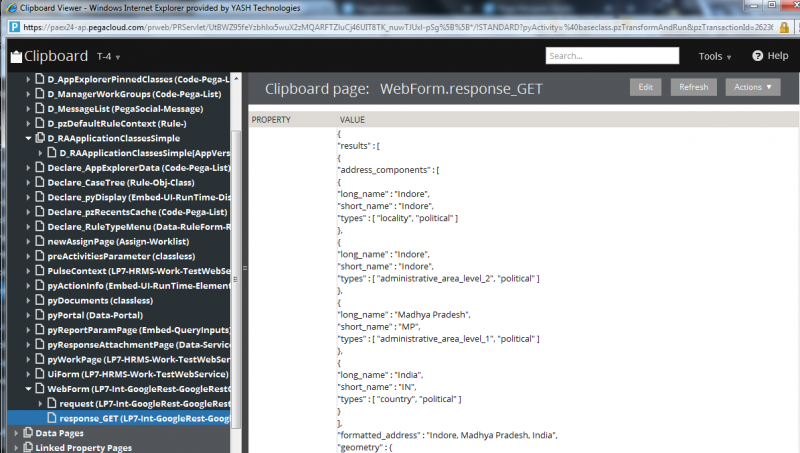
Task: Click the Pega site favicon in address bar
Action: pyautogui.click(x=14, y=27)
